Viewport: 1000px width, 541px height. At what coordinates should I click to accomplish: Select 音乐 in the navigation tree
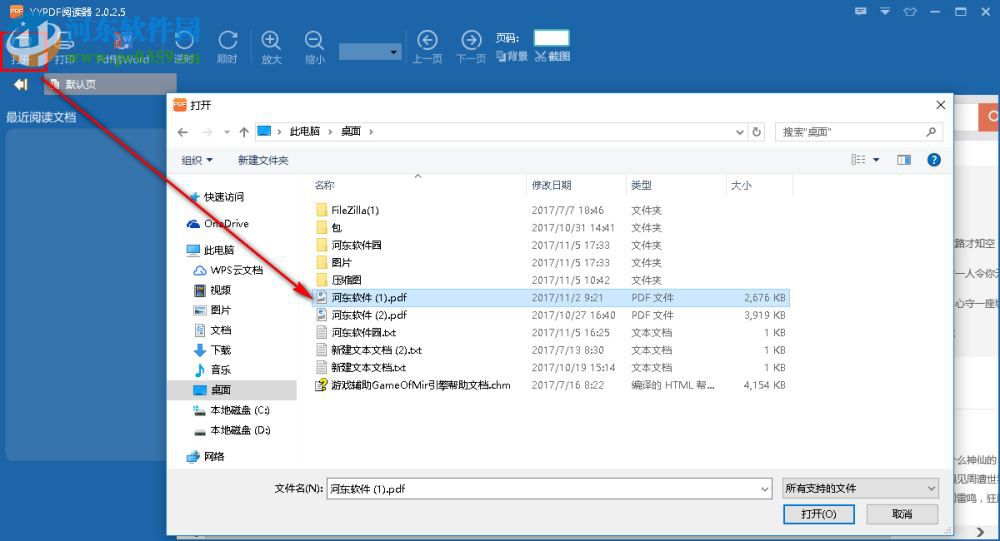[220, 370]
